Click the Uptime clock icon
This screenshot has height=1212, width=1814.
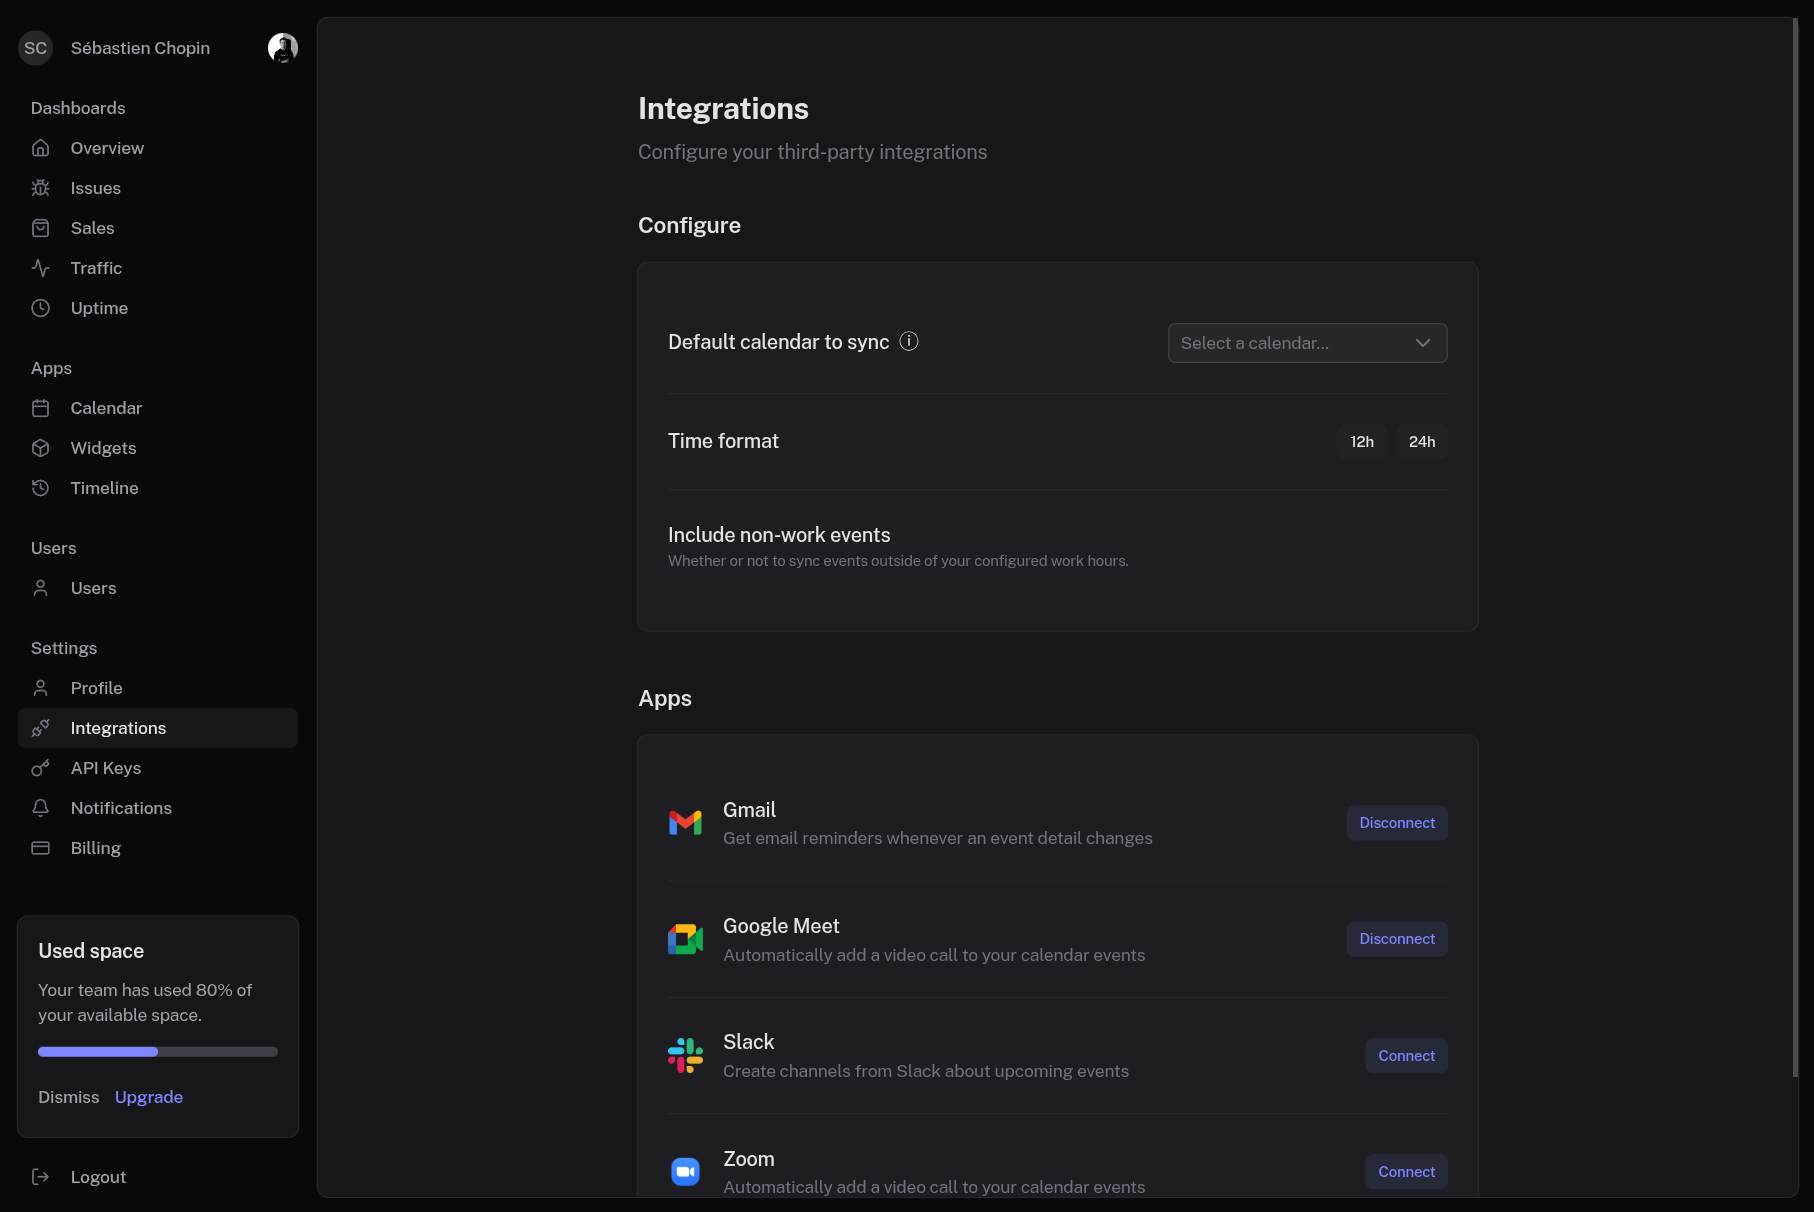tap(40, 308)
